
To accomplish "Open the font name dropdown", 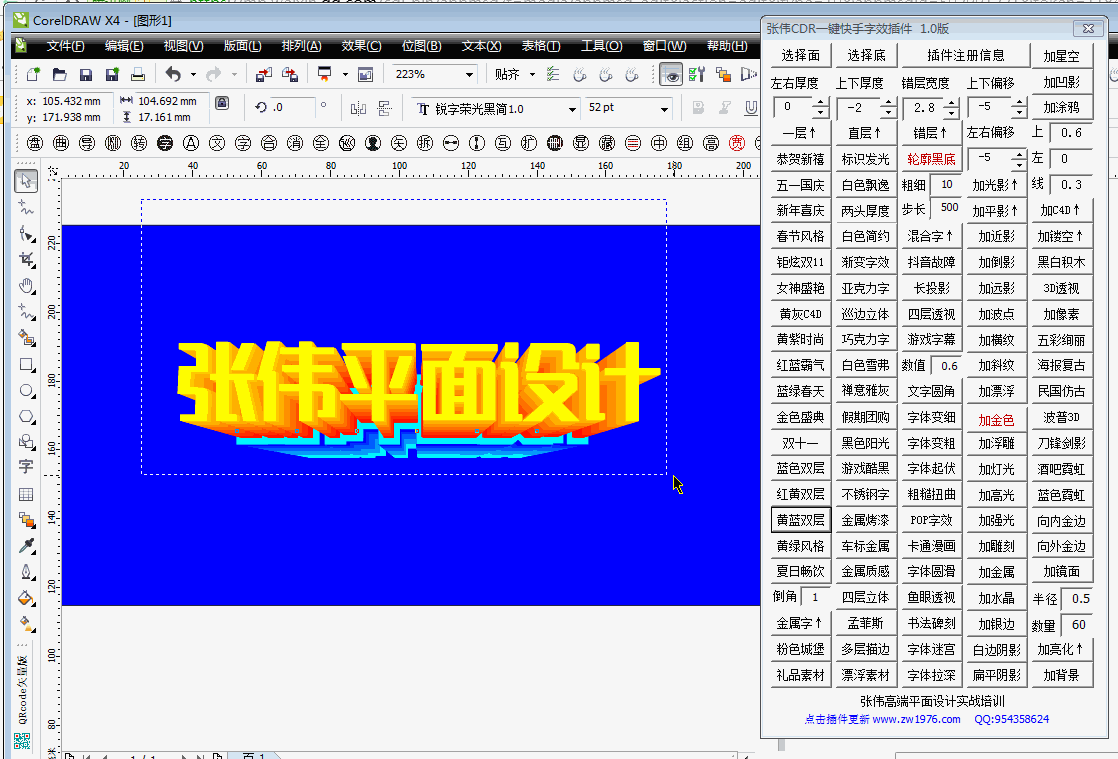I will point(572,109).
